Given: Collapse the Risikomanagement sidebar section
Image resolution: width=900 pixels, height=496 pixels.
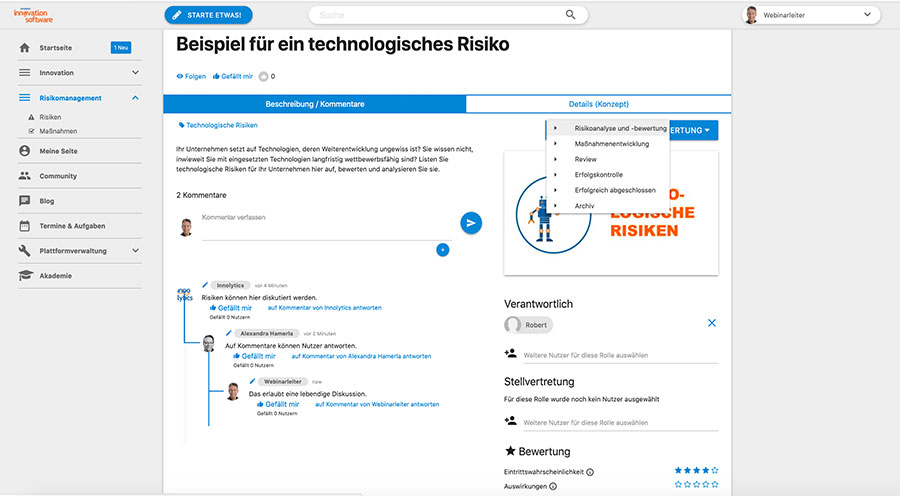Looking at the screenshot, I should click(x=135, y=98).
